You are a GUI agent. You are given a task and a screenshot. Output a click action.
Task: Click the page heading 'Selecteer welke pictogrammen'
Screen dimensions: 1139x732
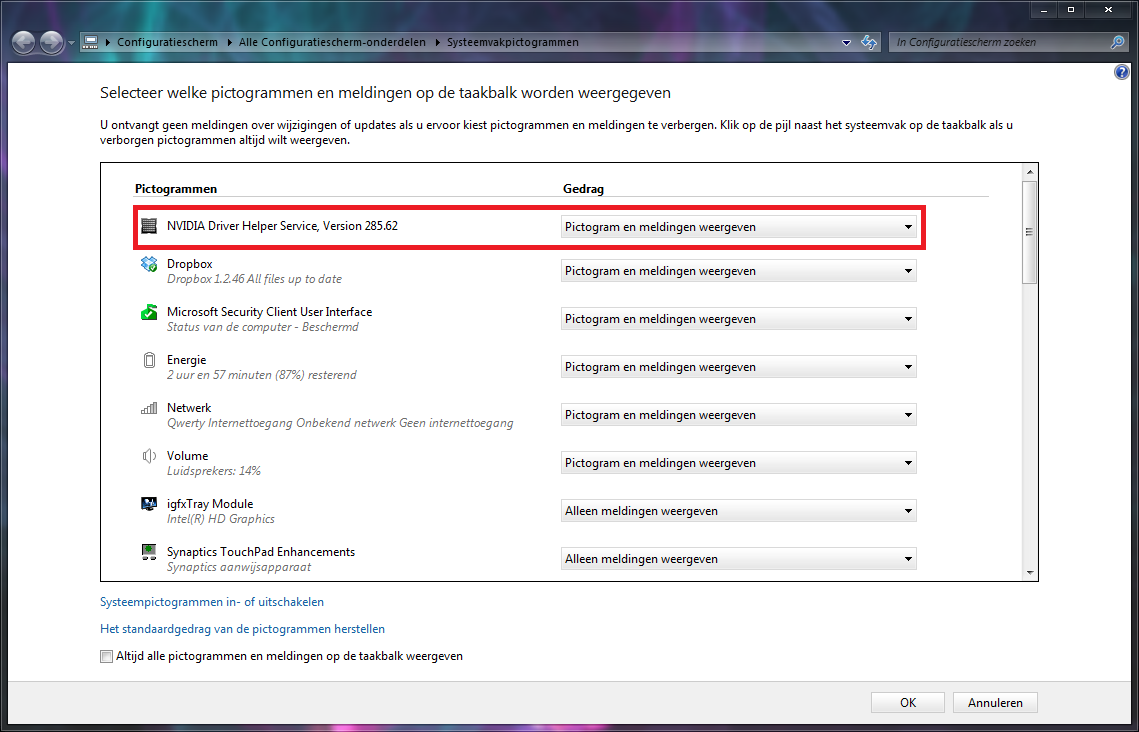385,93
